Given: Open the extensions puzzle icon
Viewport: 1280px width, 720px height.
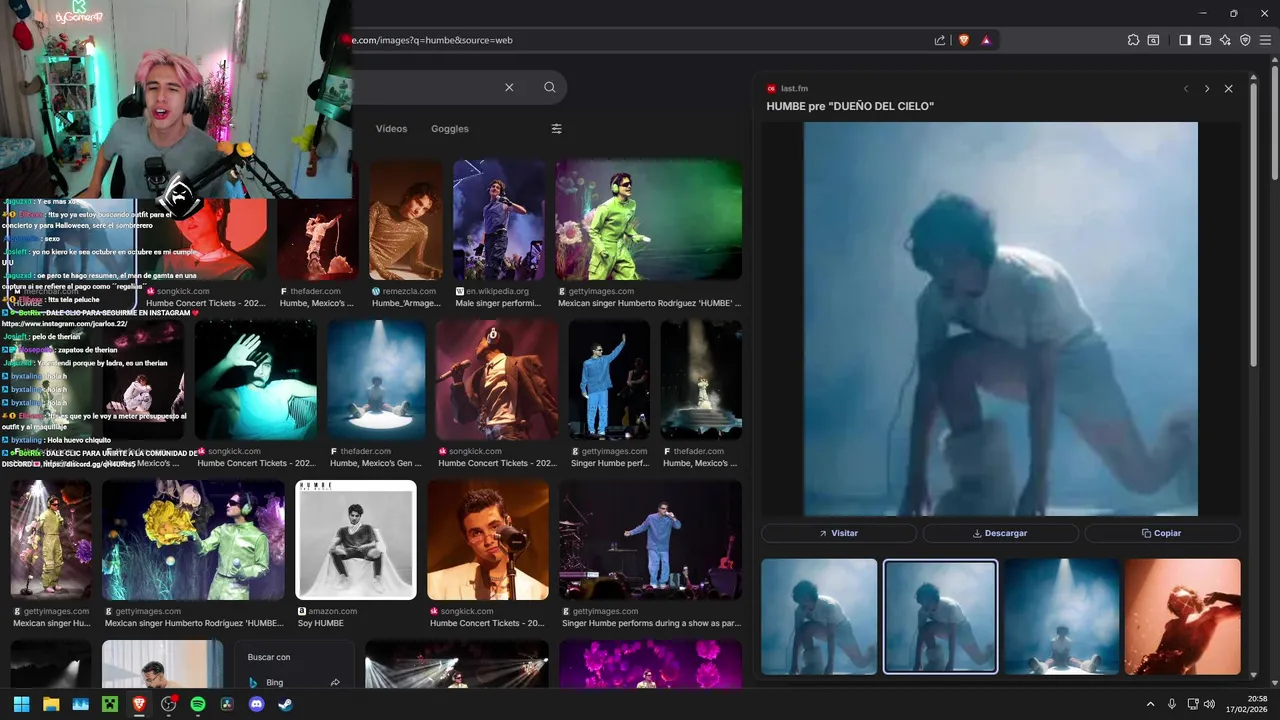Looking at the screenshot, I should pos(1133,40).
